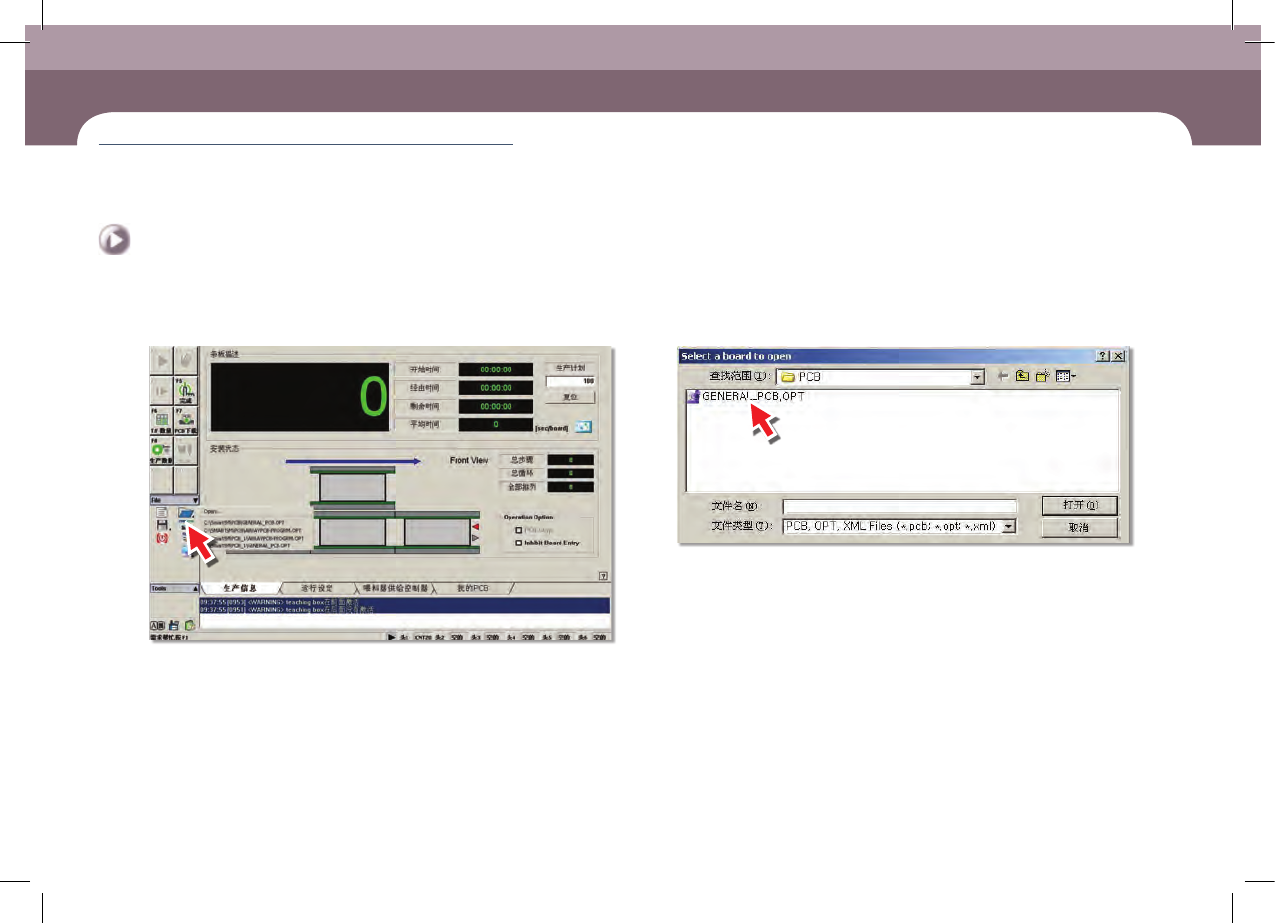The image size is (1275, 923).
Task: Select the first WARNING teaching box log line
Action: [x=404, y=602]
